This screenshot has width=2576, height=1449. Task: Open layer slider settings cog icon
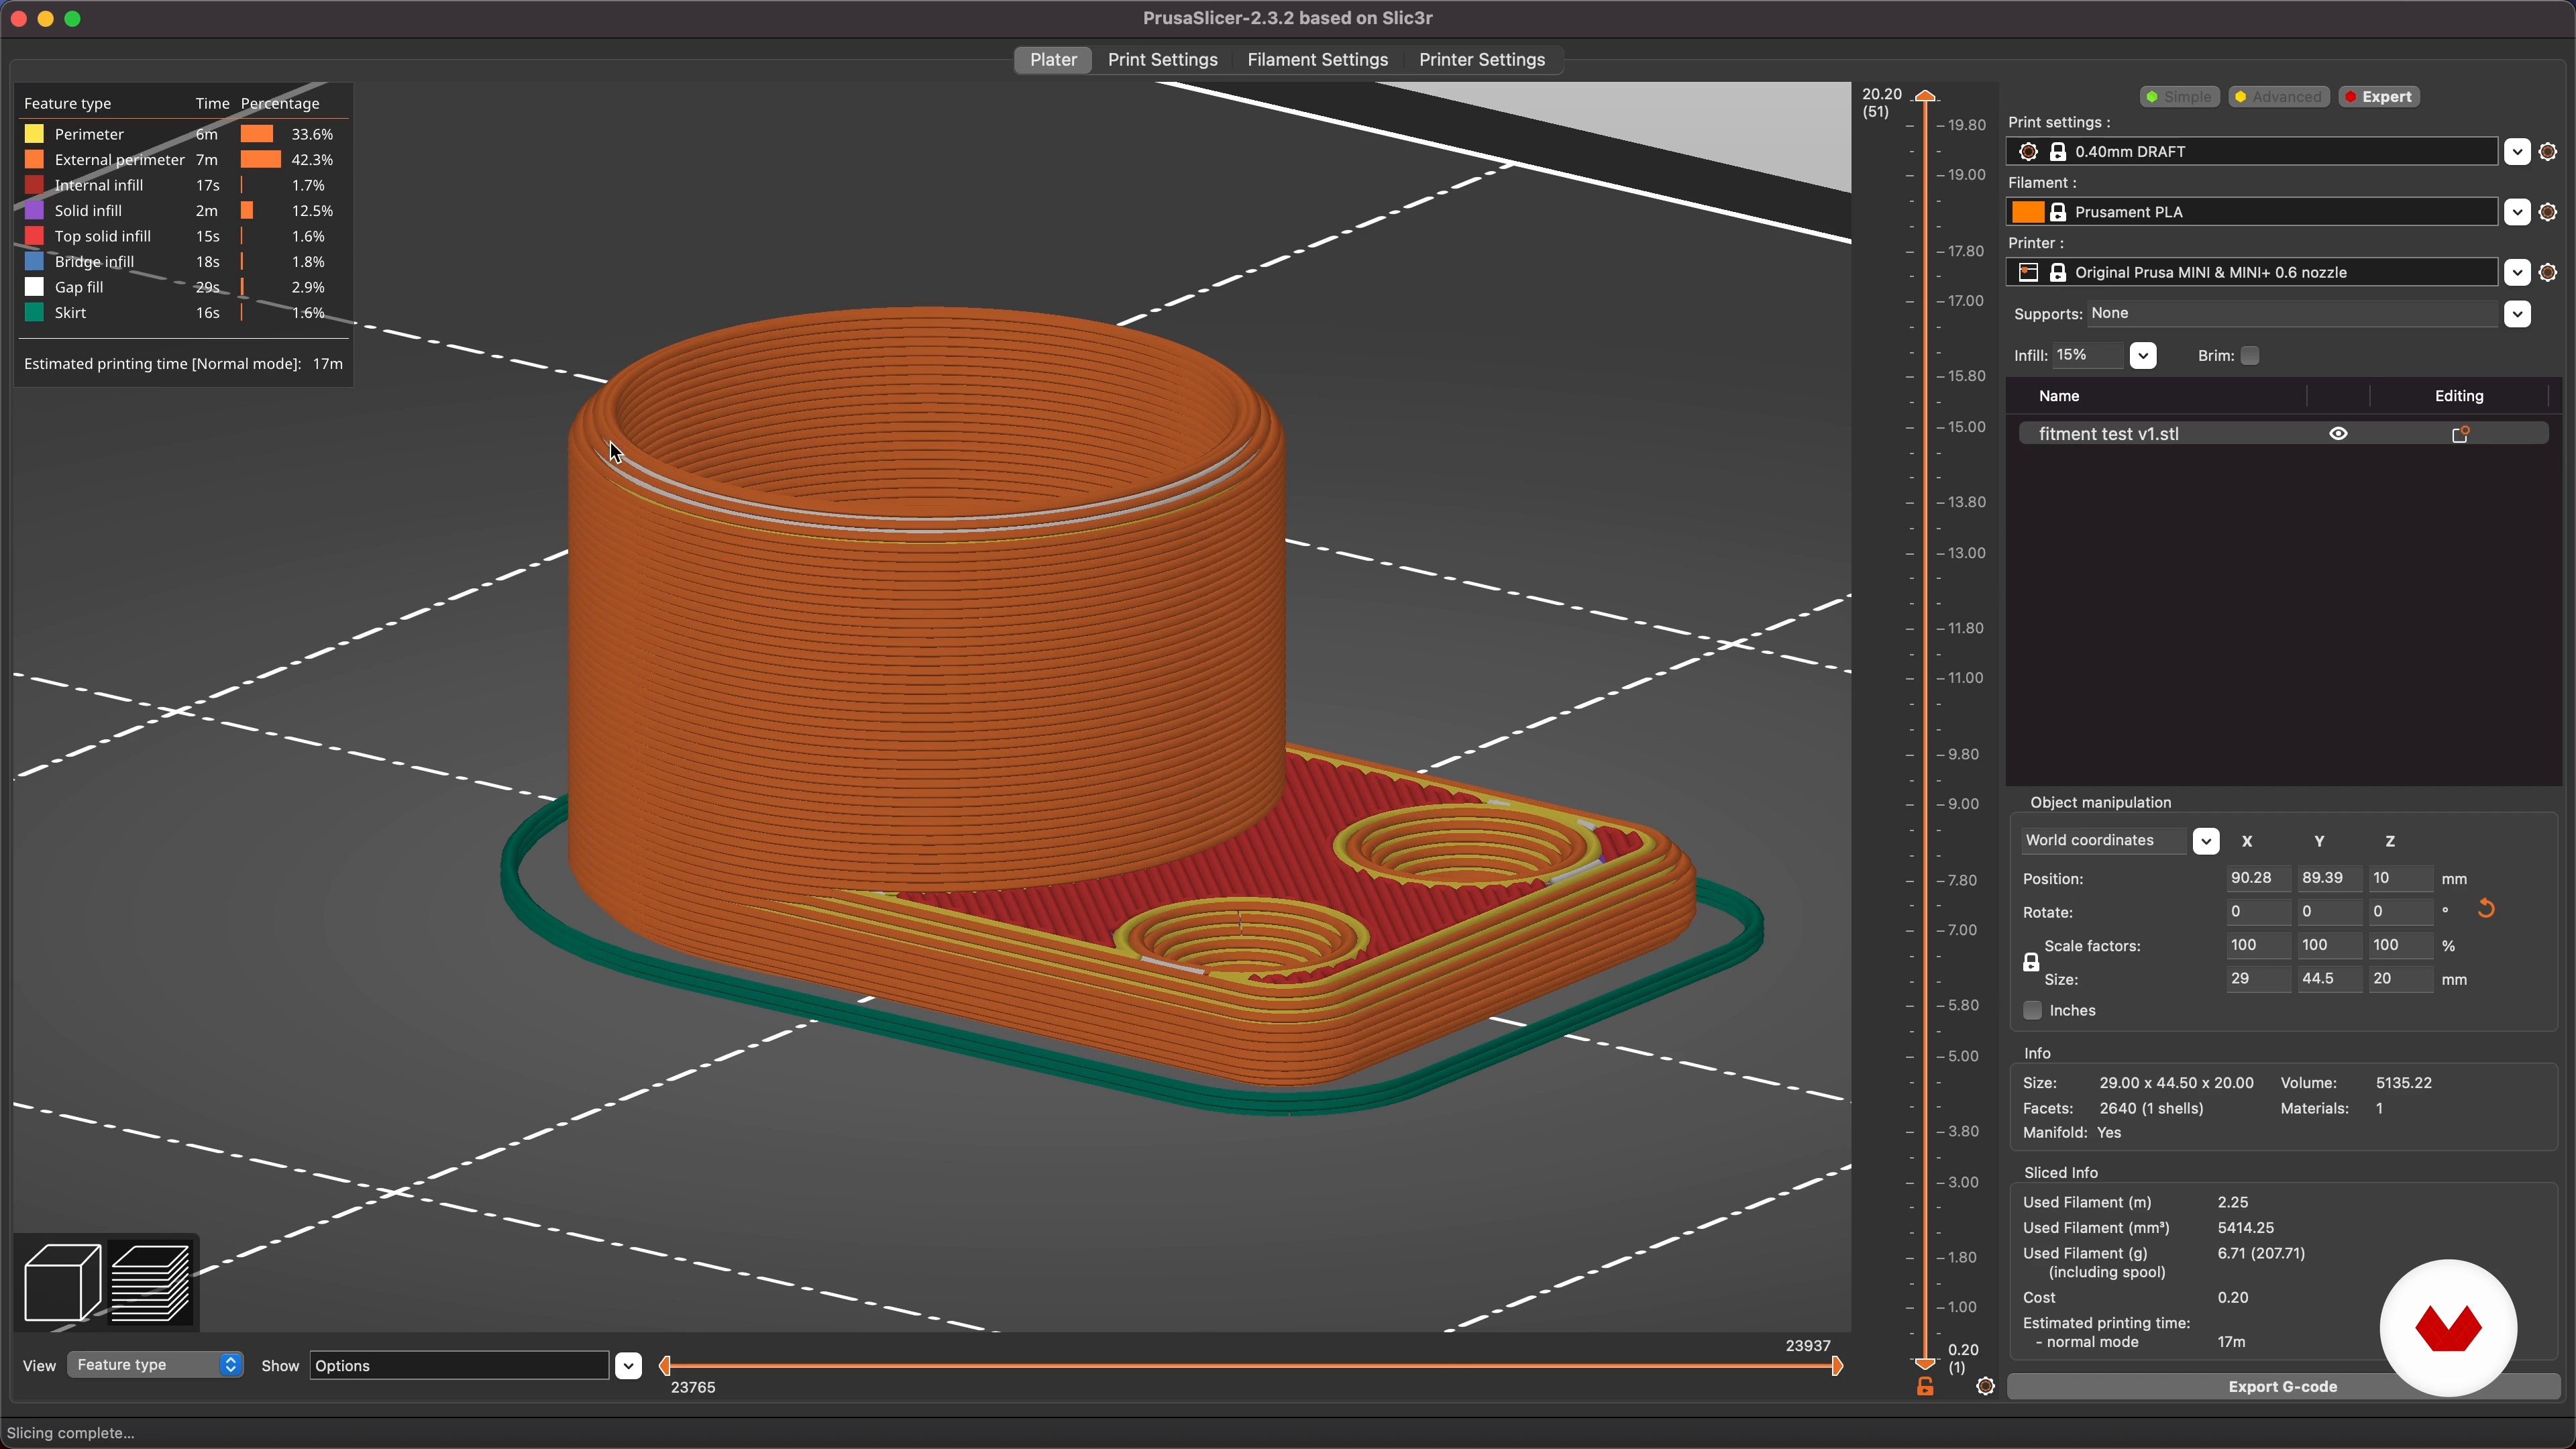tap(1986, 1386)
